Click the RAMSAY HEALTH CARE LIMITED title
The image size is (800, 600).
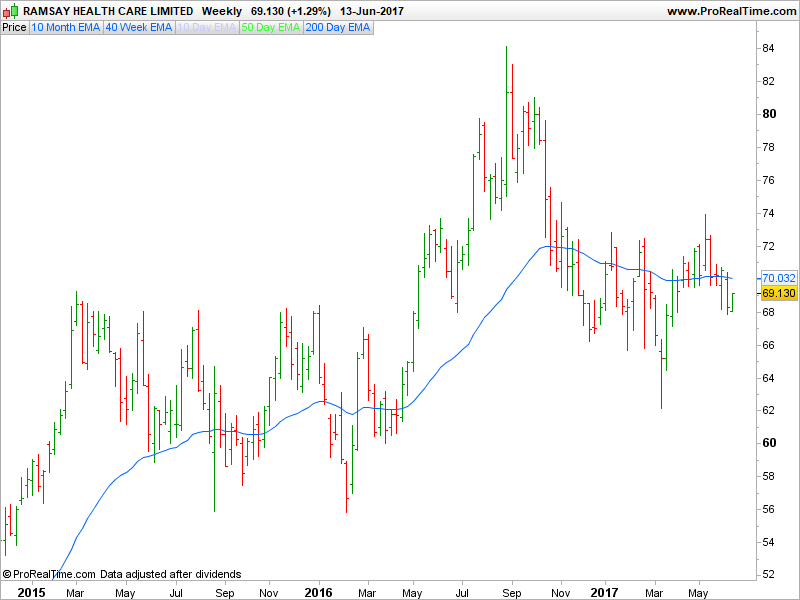(108, 11)
